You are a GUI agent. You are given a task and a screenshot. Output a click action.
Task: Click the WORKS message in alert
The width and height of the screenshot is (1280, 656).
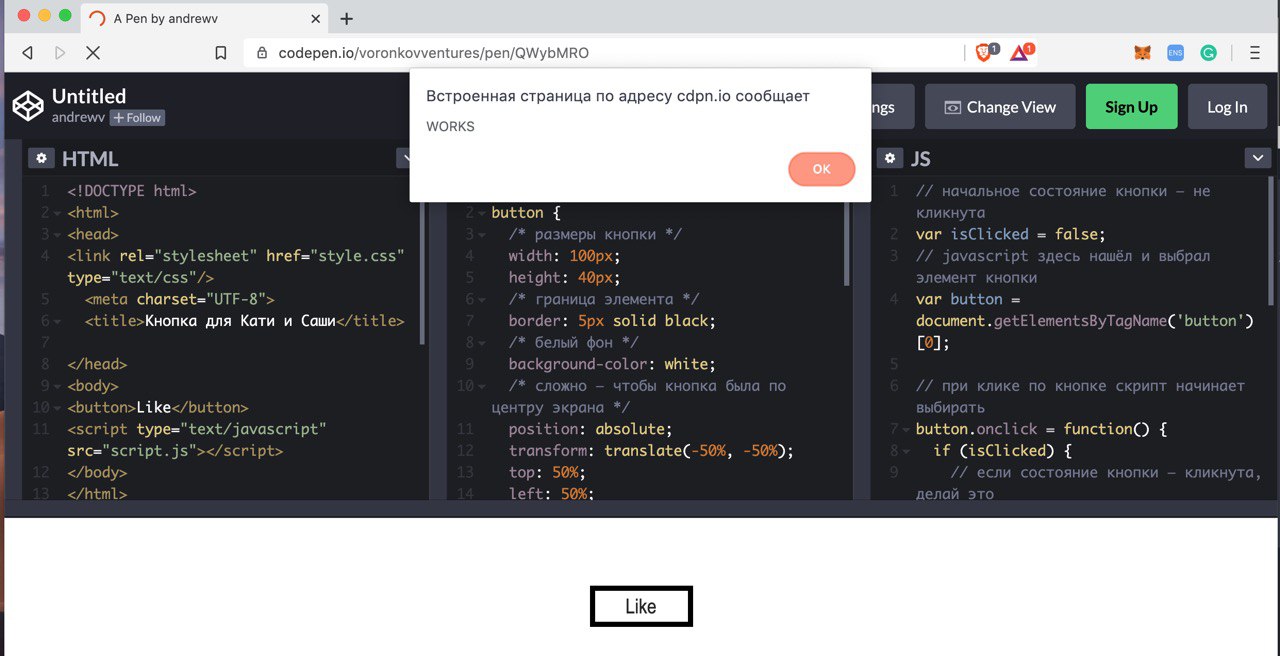click(450, 127)
